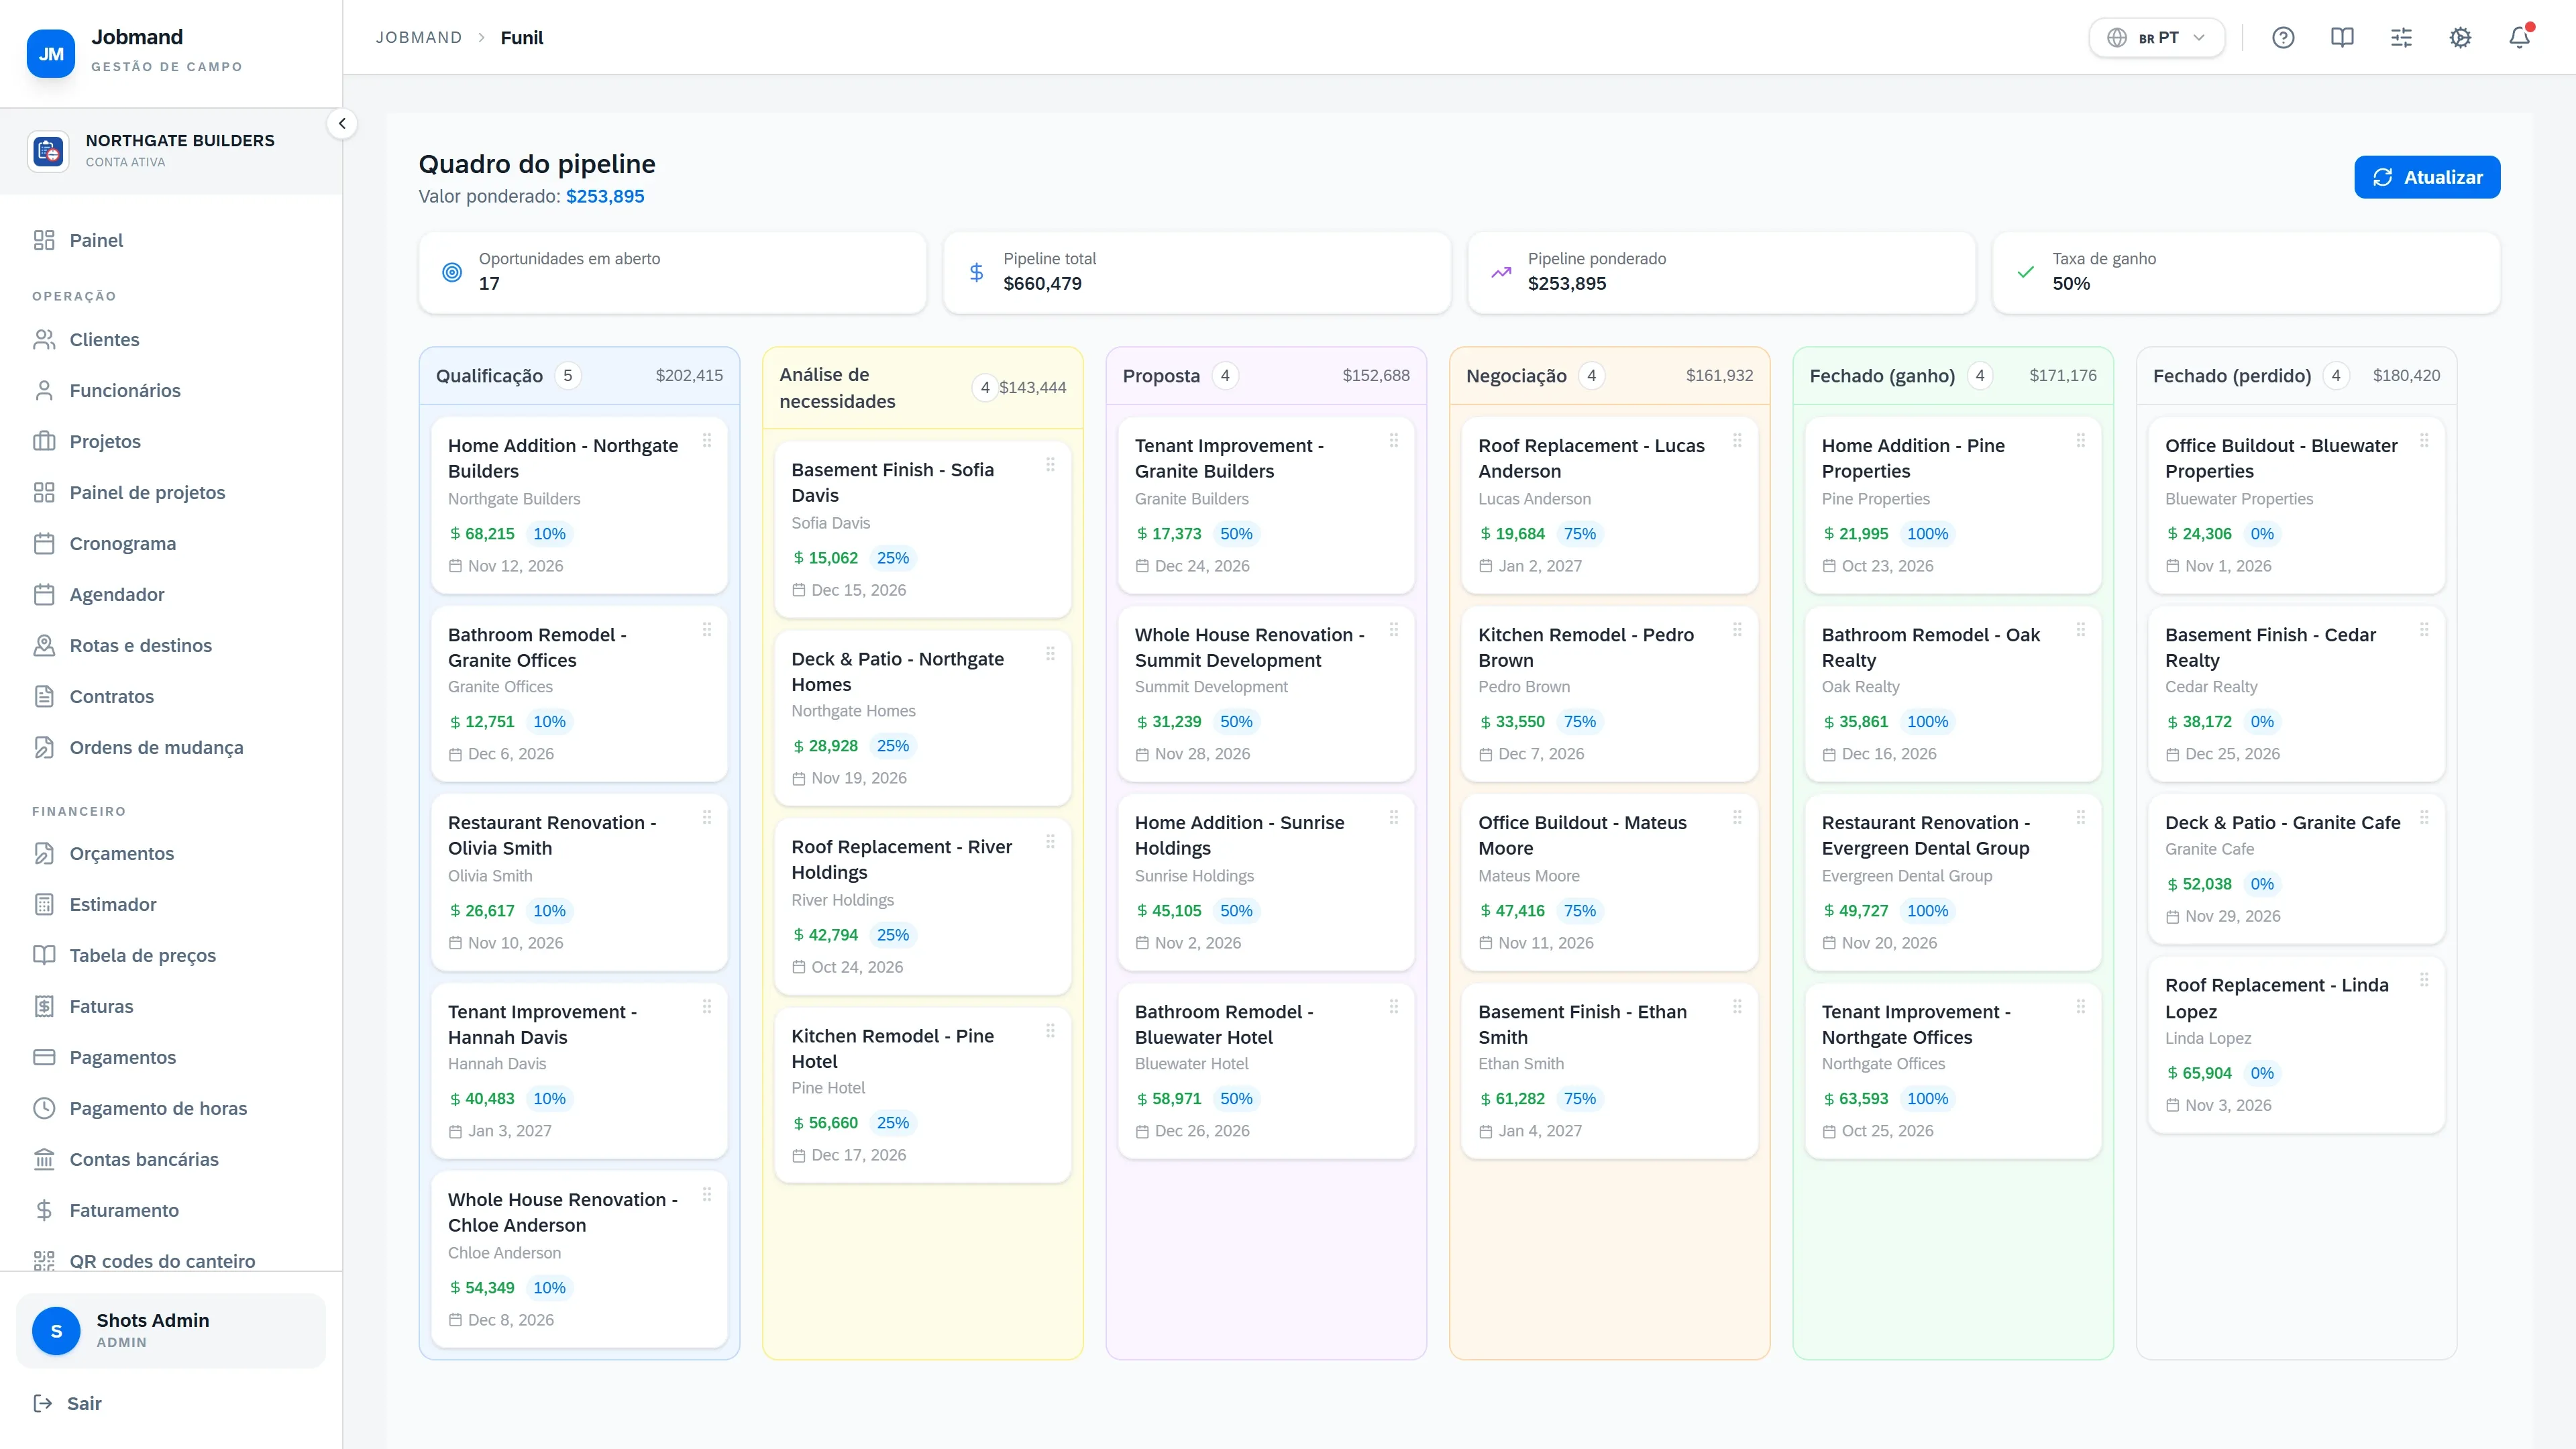Open Contas bancárias in the sidebar
2576x1449 pixels.
pos(171,1160)
